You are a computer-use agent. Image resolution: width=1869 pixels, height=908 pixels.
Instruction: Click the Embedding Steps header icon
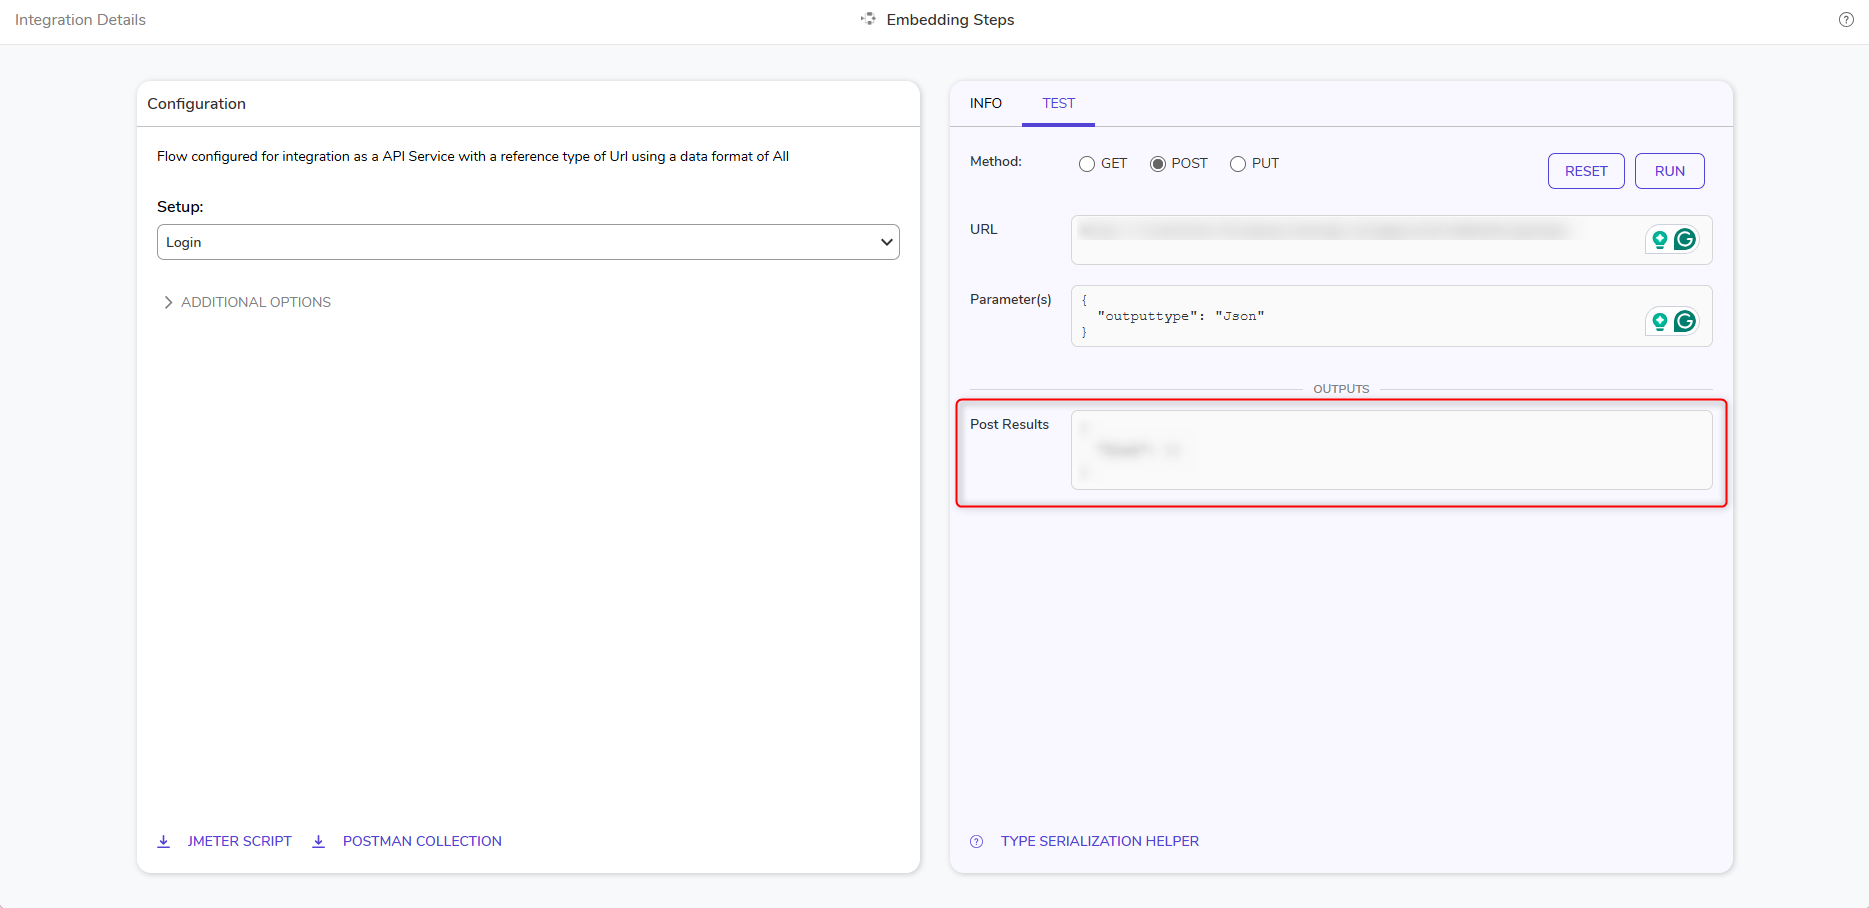point(868,19)
